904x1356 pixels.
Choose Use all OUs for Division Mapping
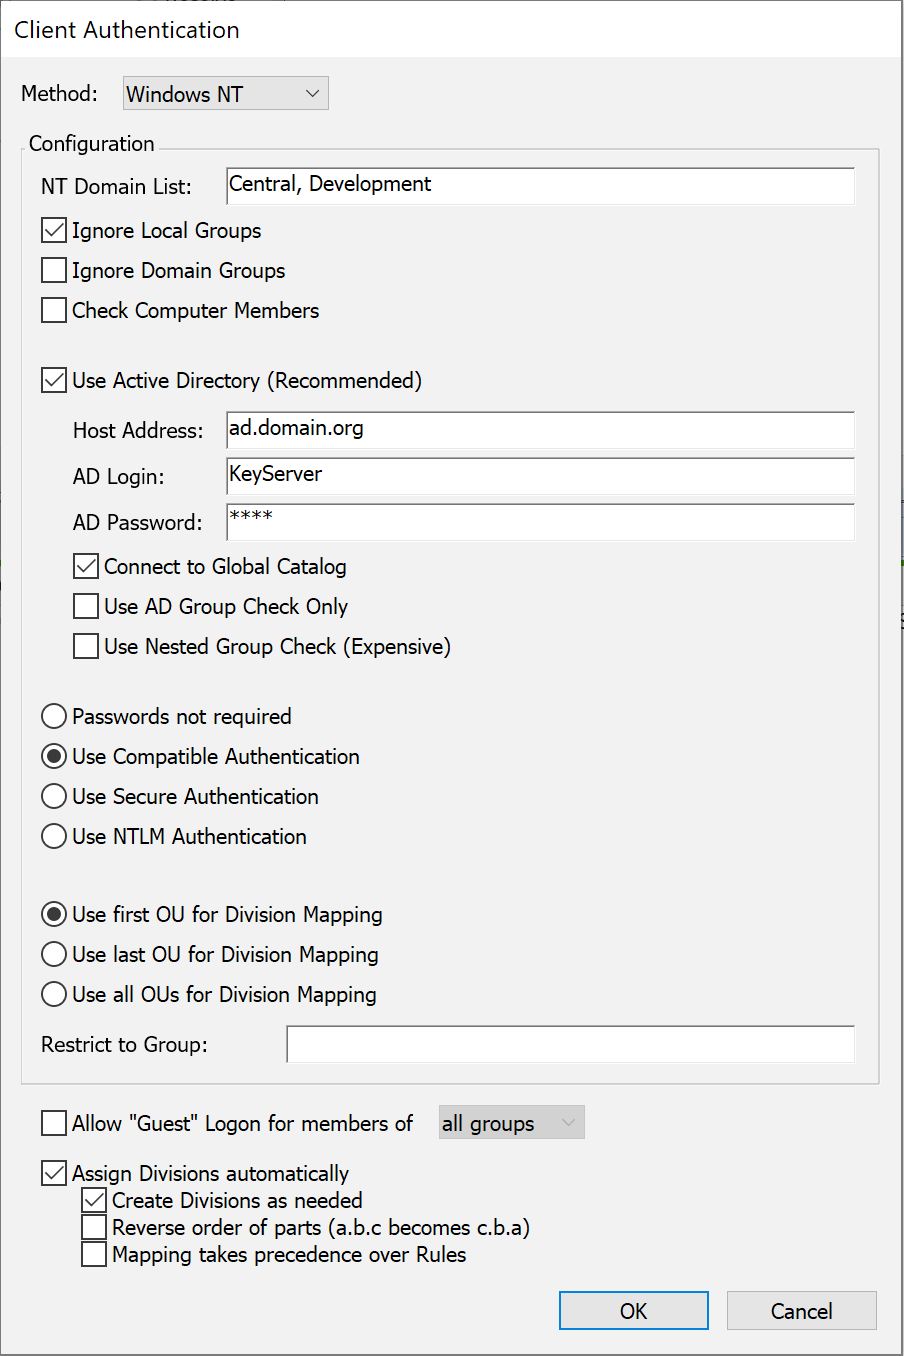click(54, 995)
